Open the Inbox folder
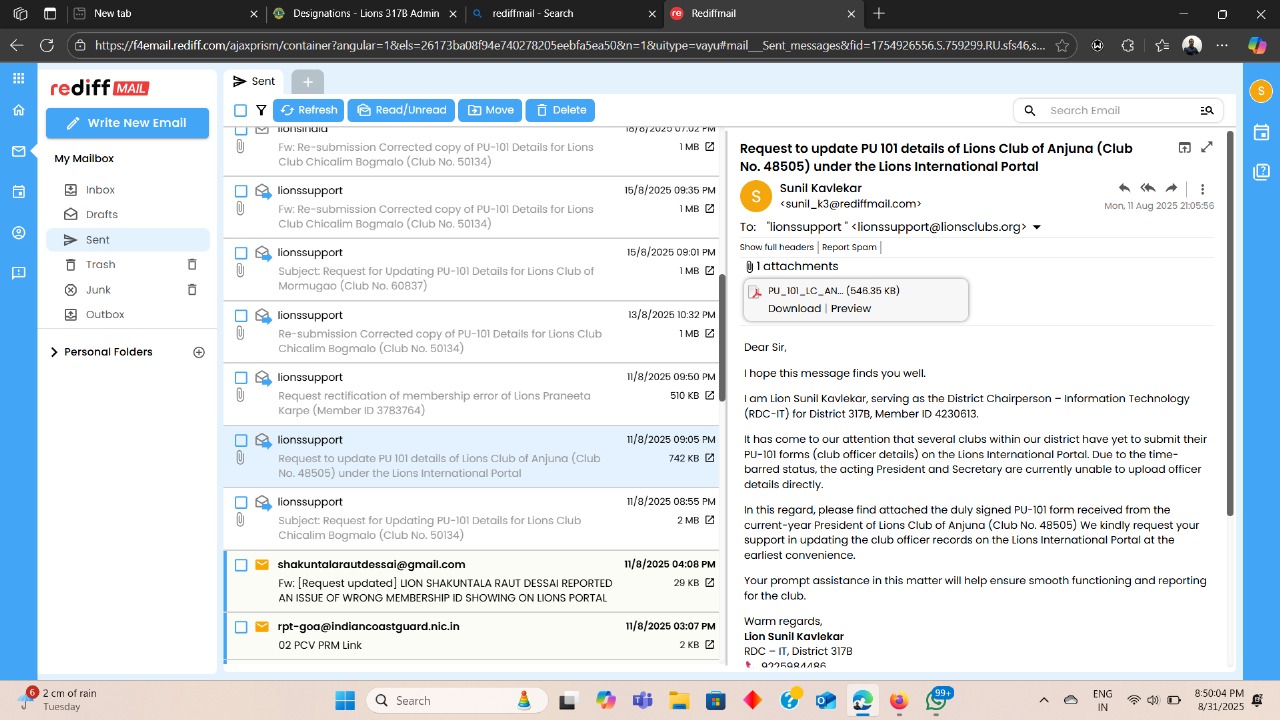The image size is (1280, 720). [100, 190]
